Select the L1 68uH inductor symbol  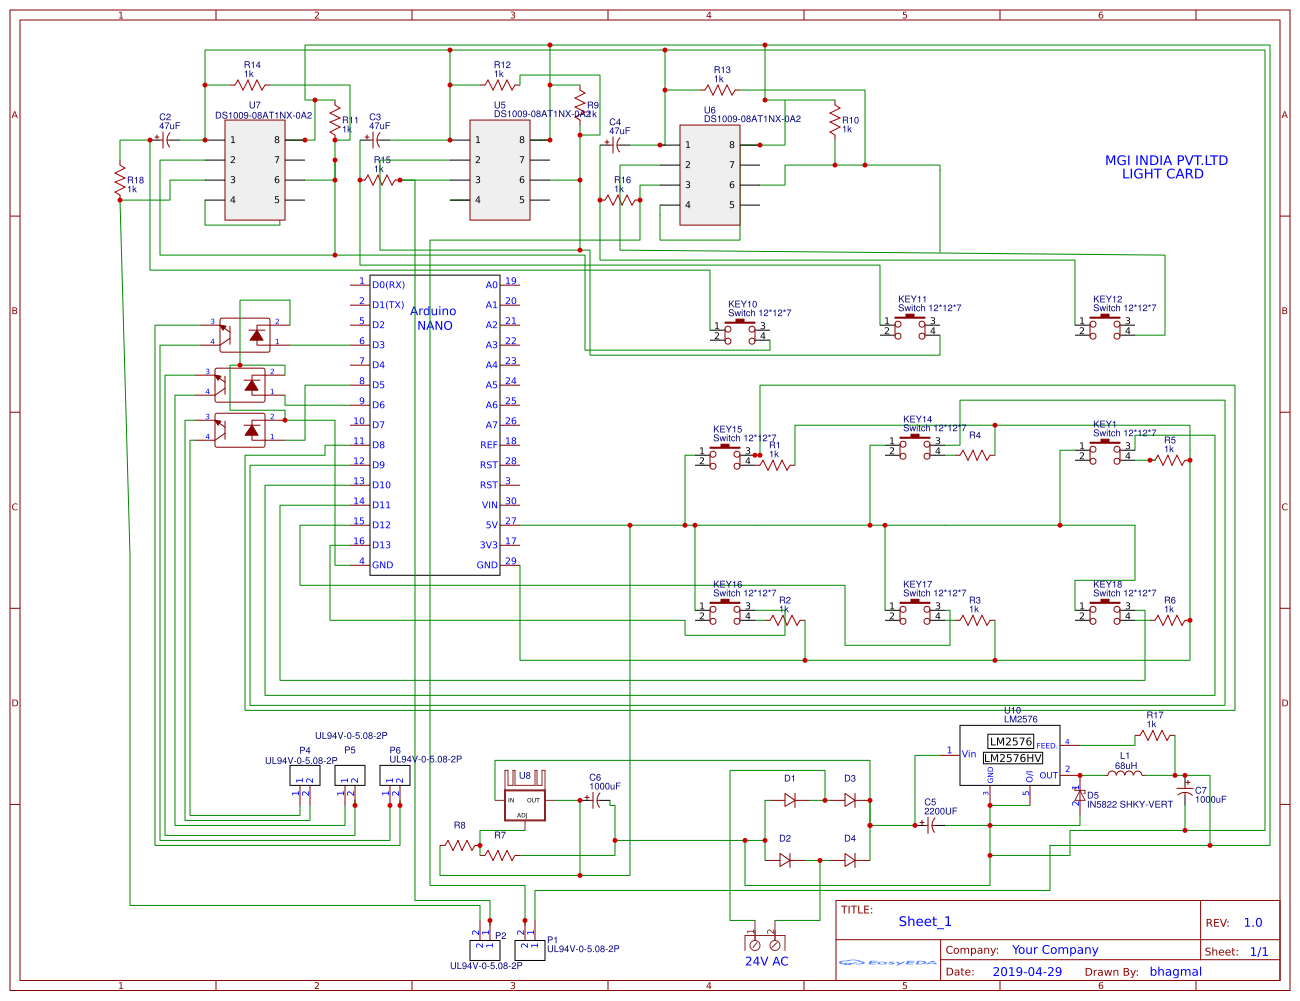pos(1126,771)
